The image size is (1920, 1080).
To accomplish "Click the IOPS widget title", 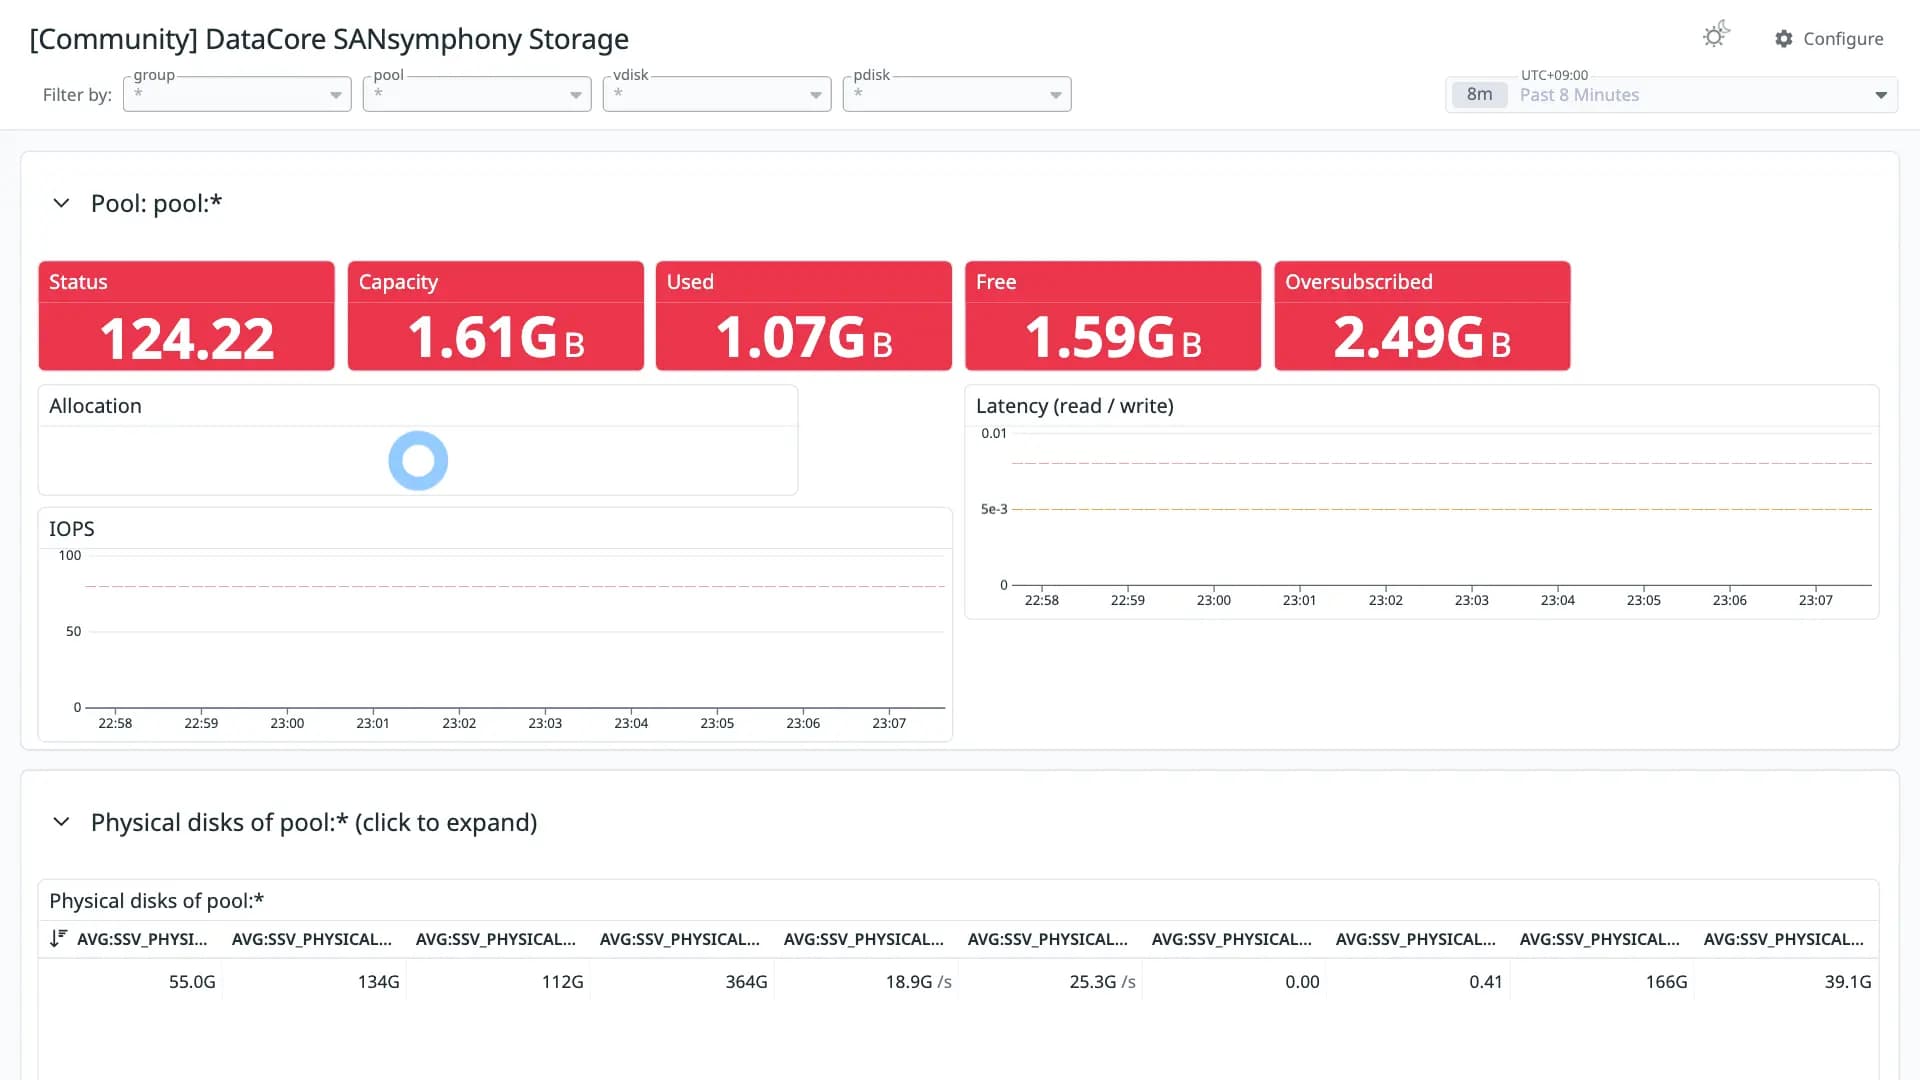I will coord(72,529).
